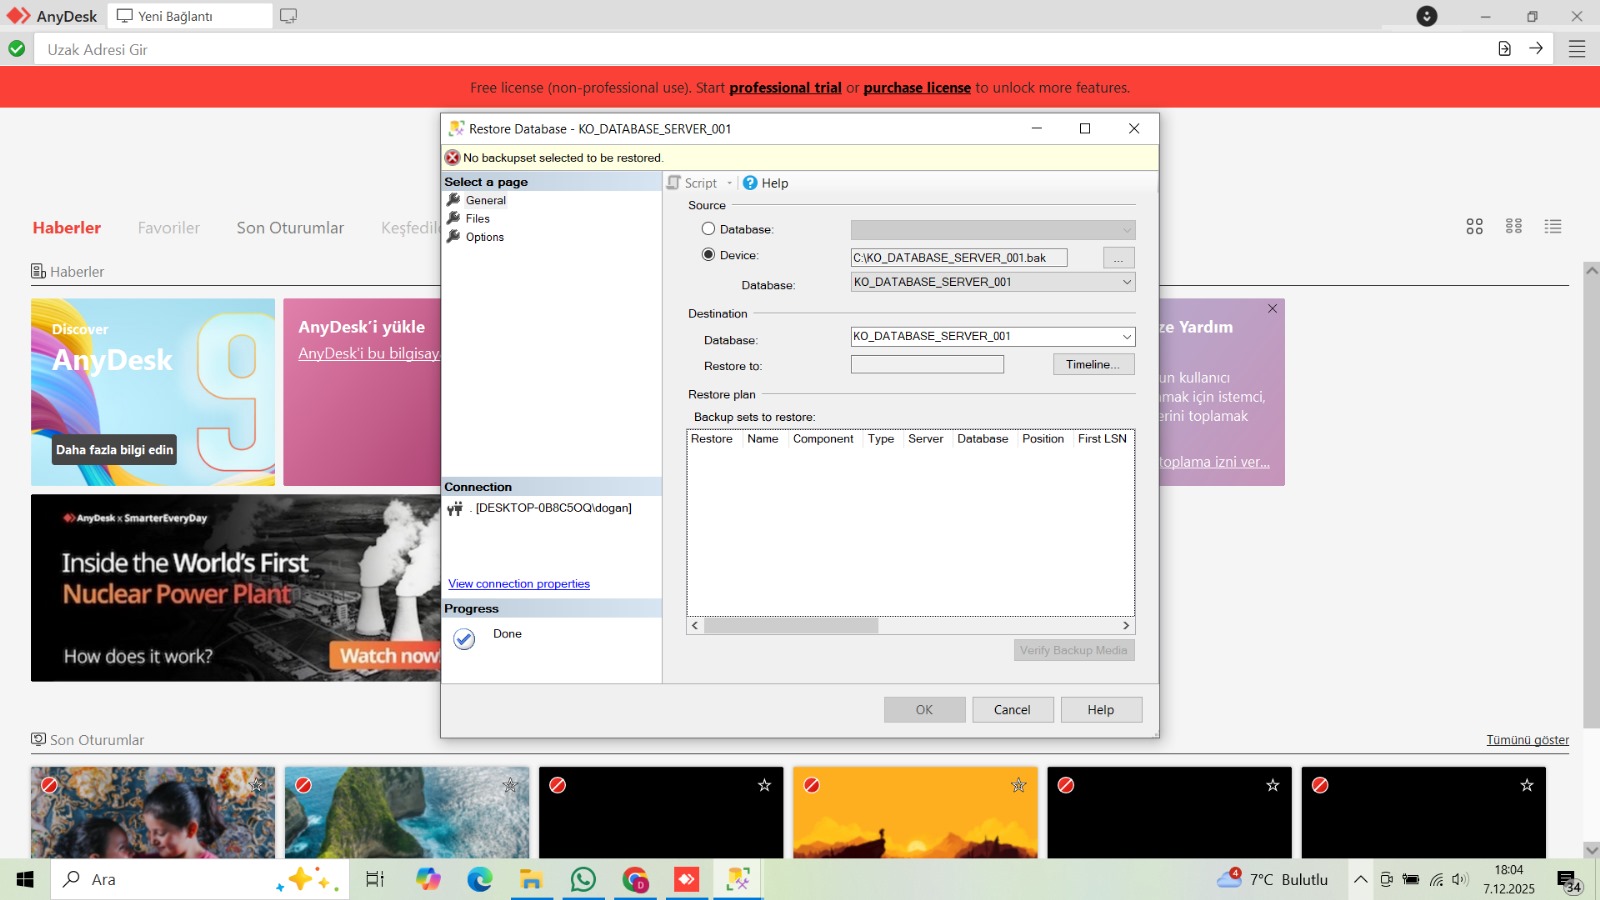
Task: Click the Script toolbar icon
Action: point(674,183)
